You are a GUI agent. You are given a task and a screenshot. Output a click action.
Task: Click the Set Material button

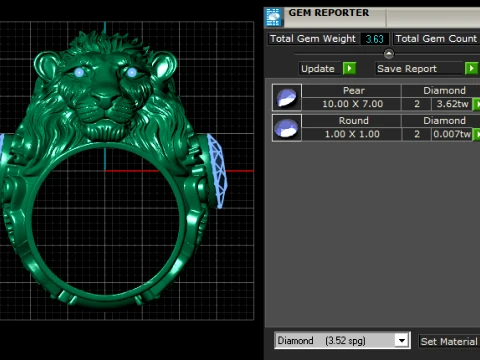click(449, 341)
